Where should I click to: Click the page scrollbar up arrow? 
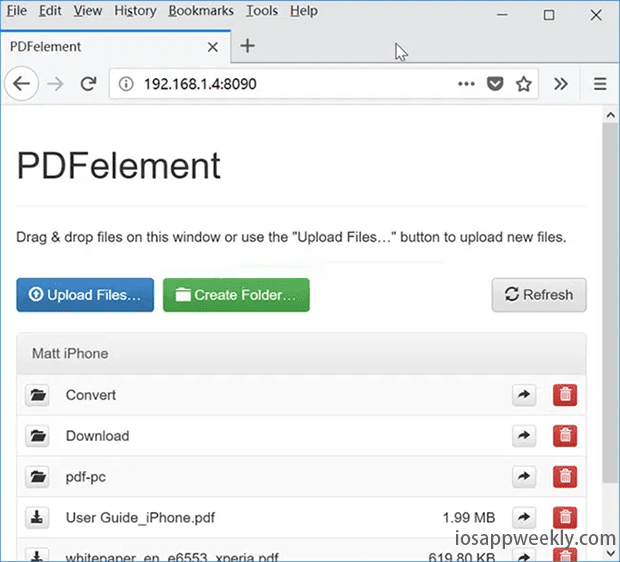click(611, 115)
